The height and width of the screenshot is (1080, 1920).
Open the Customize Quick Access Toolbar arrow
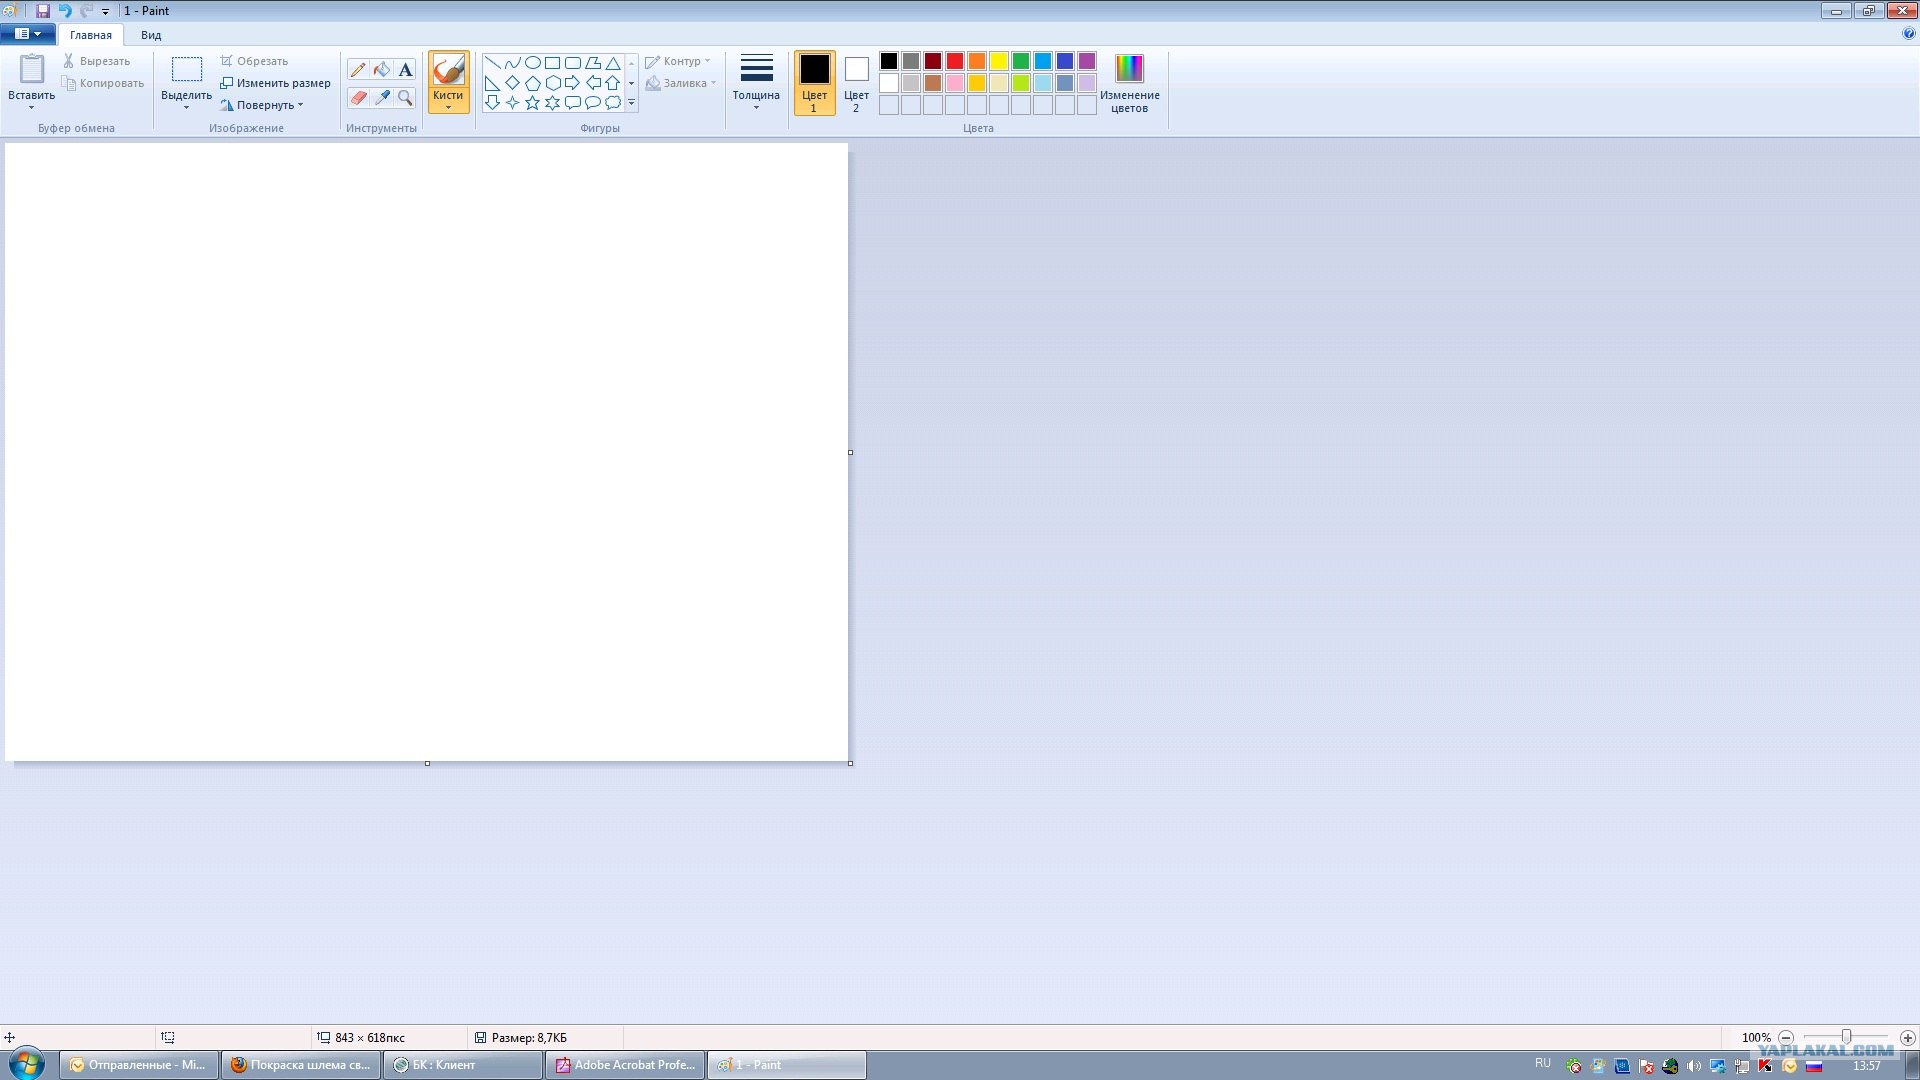(x=105, y=12)
